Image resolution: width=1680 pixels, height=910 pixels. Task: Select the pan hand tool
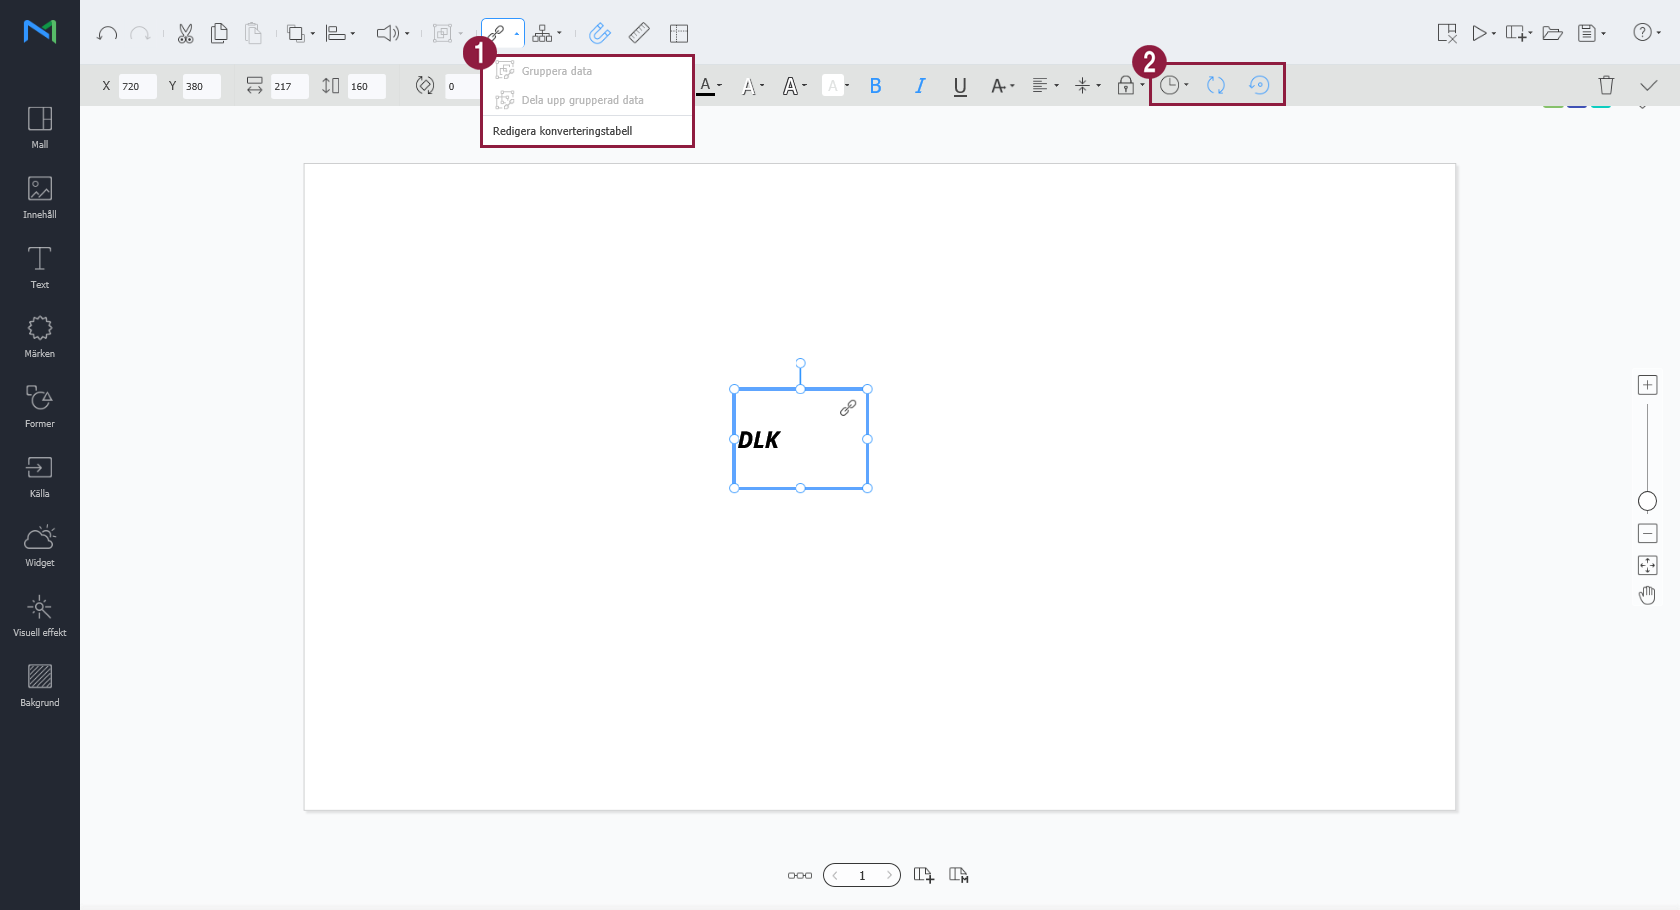[1647, 596]
